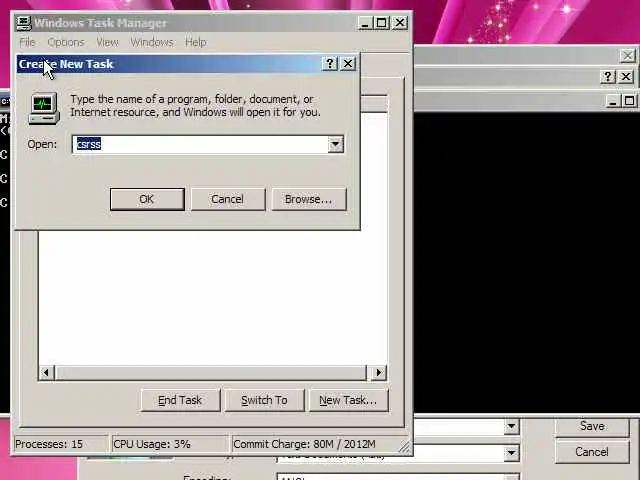Viewport: 640px width, 480px height.
Task: Click End Task in Task Manager
Action: click(x=180, y=400)
